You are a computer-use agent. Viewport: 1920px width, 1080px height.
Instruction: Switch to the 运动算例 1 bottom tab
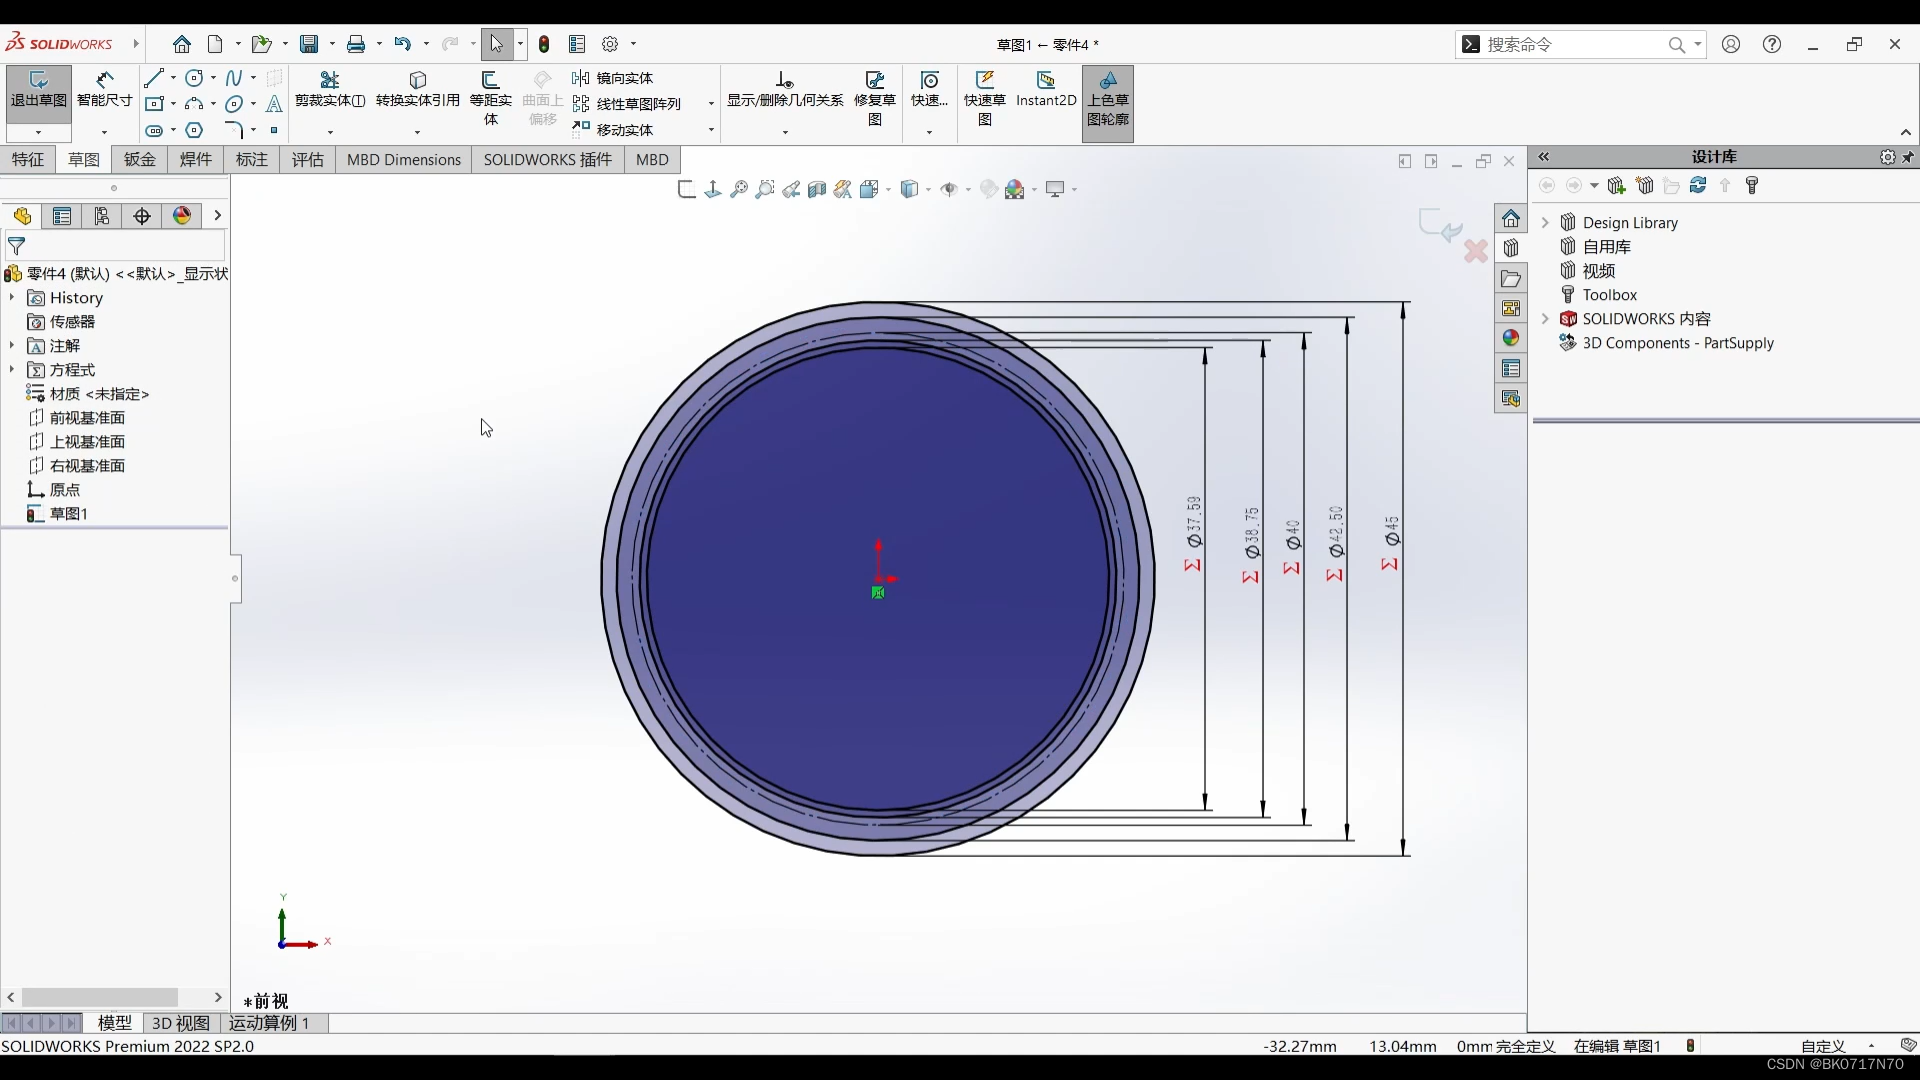click(270, 1023)
